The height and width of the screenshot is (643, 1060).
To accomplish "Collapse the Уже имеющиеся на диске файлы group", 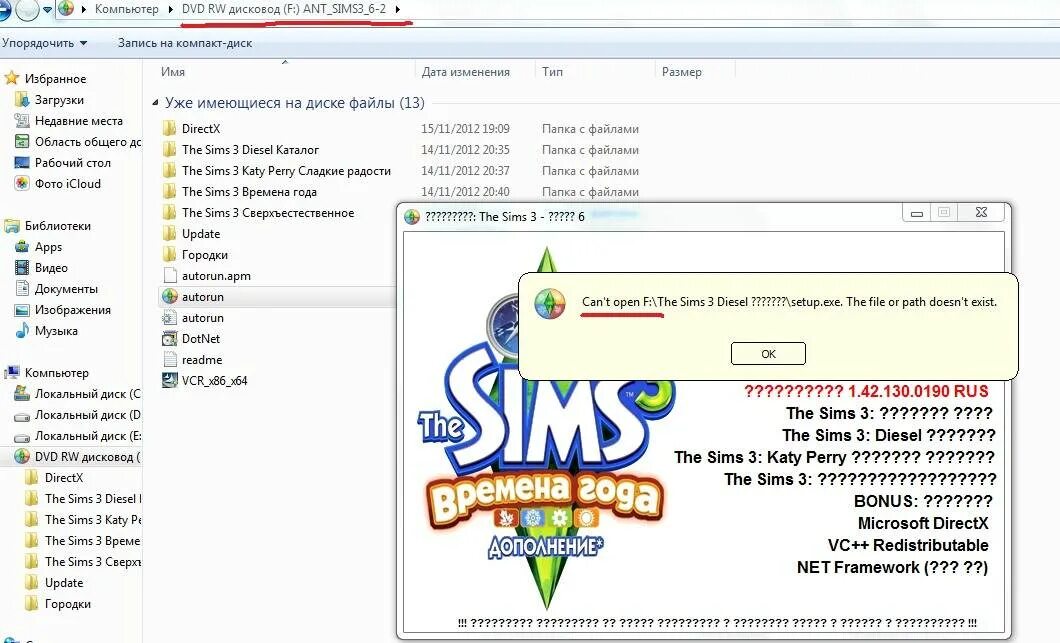I will click(x=155, y=103).
